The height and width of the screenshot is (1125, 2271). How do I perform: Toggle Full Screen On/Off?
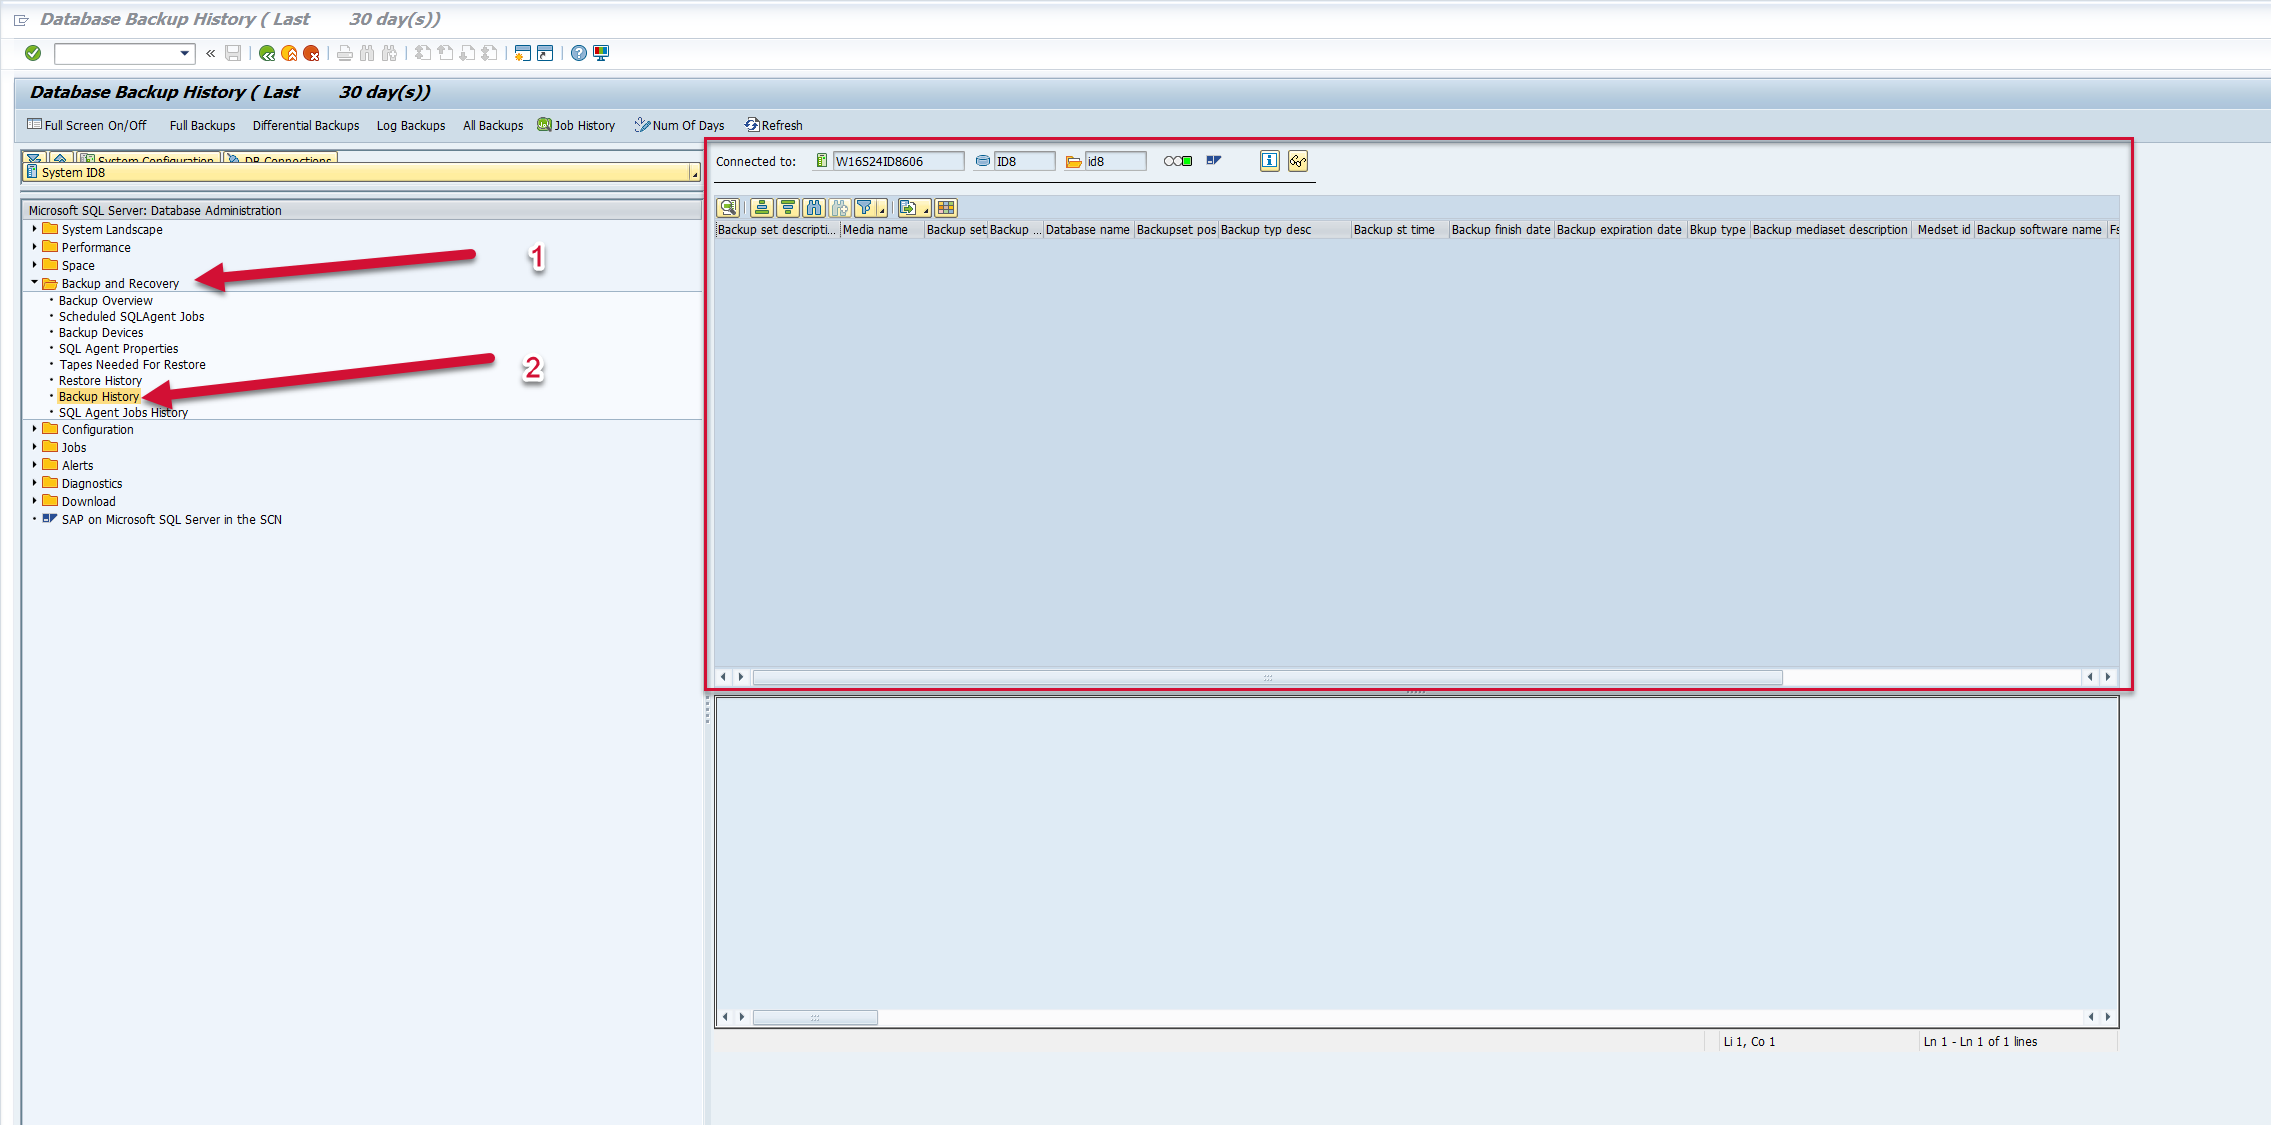tap(88, 125)
